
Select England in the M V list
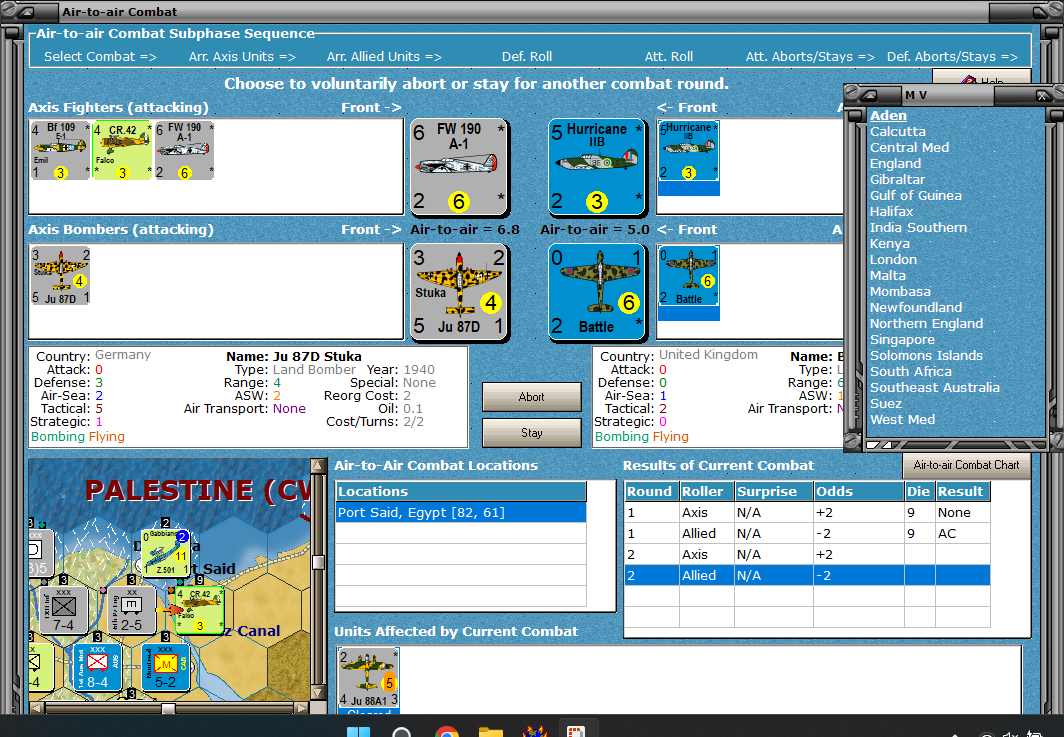(x=896, y=164)
